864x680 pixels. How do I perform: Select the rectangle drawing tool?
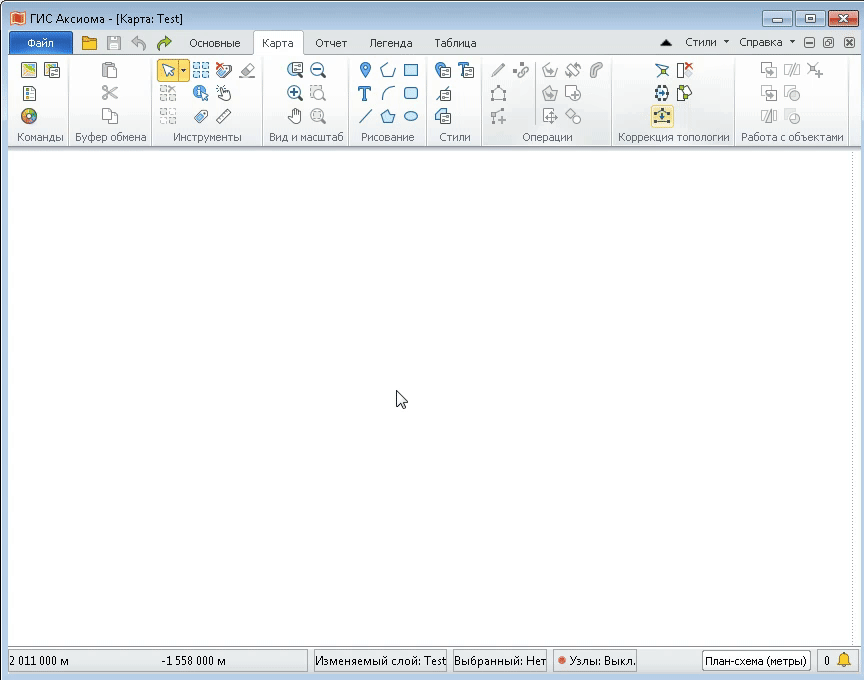pos(411,70)
